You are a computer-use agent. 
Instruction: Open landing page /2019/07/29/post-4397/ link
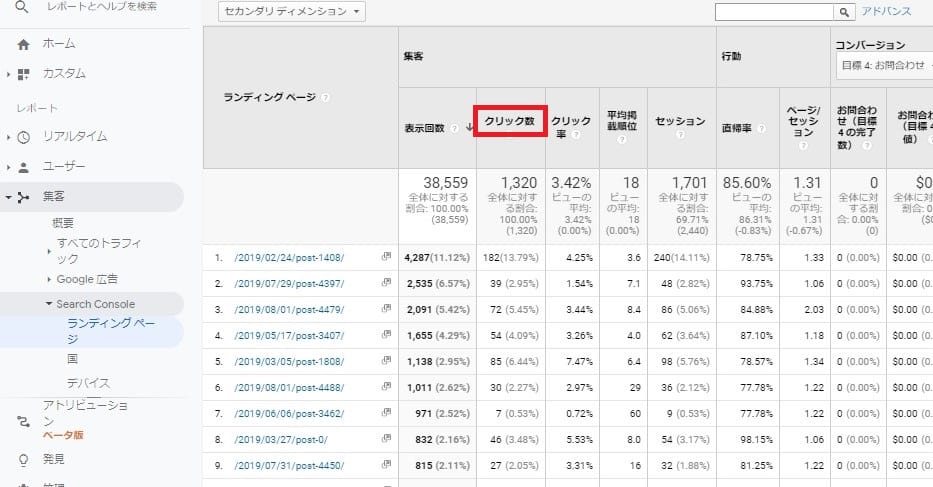tap(289, 284)
